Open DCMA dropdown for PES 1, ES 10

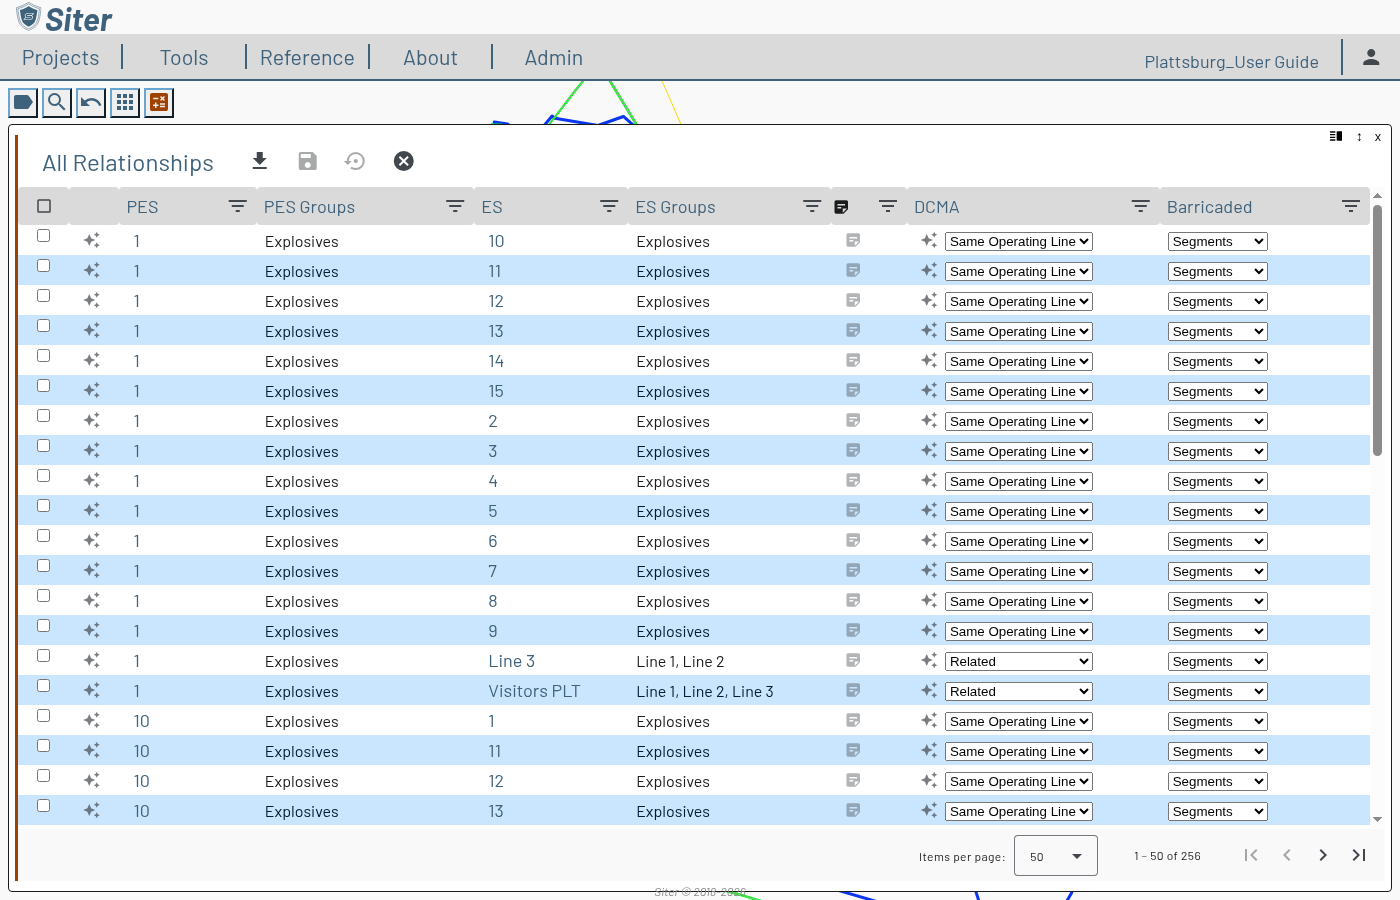[1019, 241]
